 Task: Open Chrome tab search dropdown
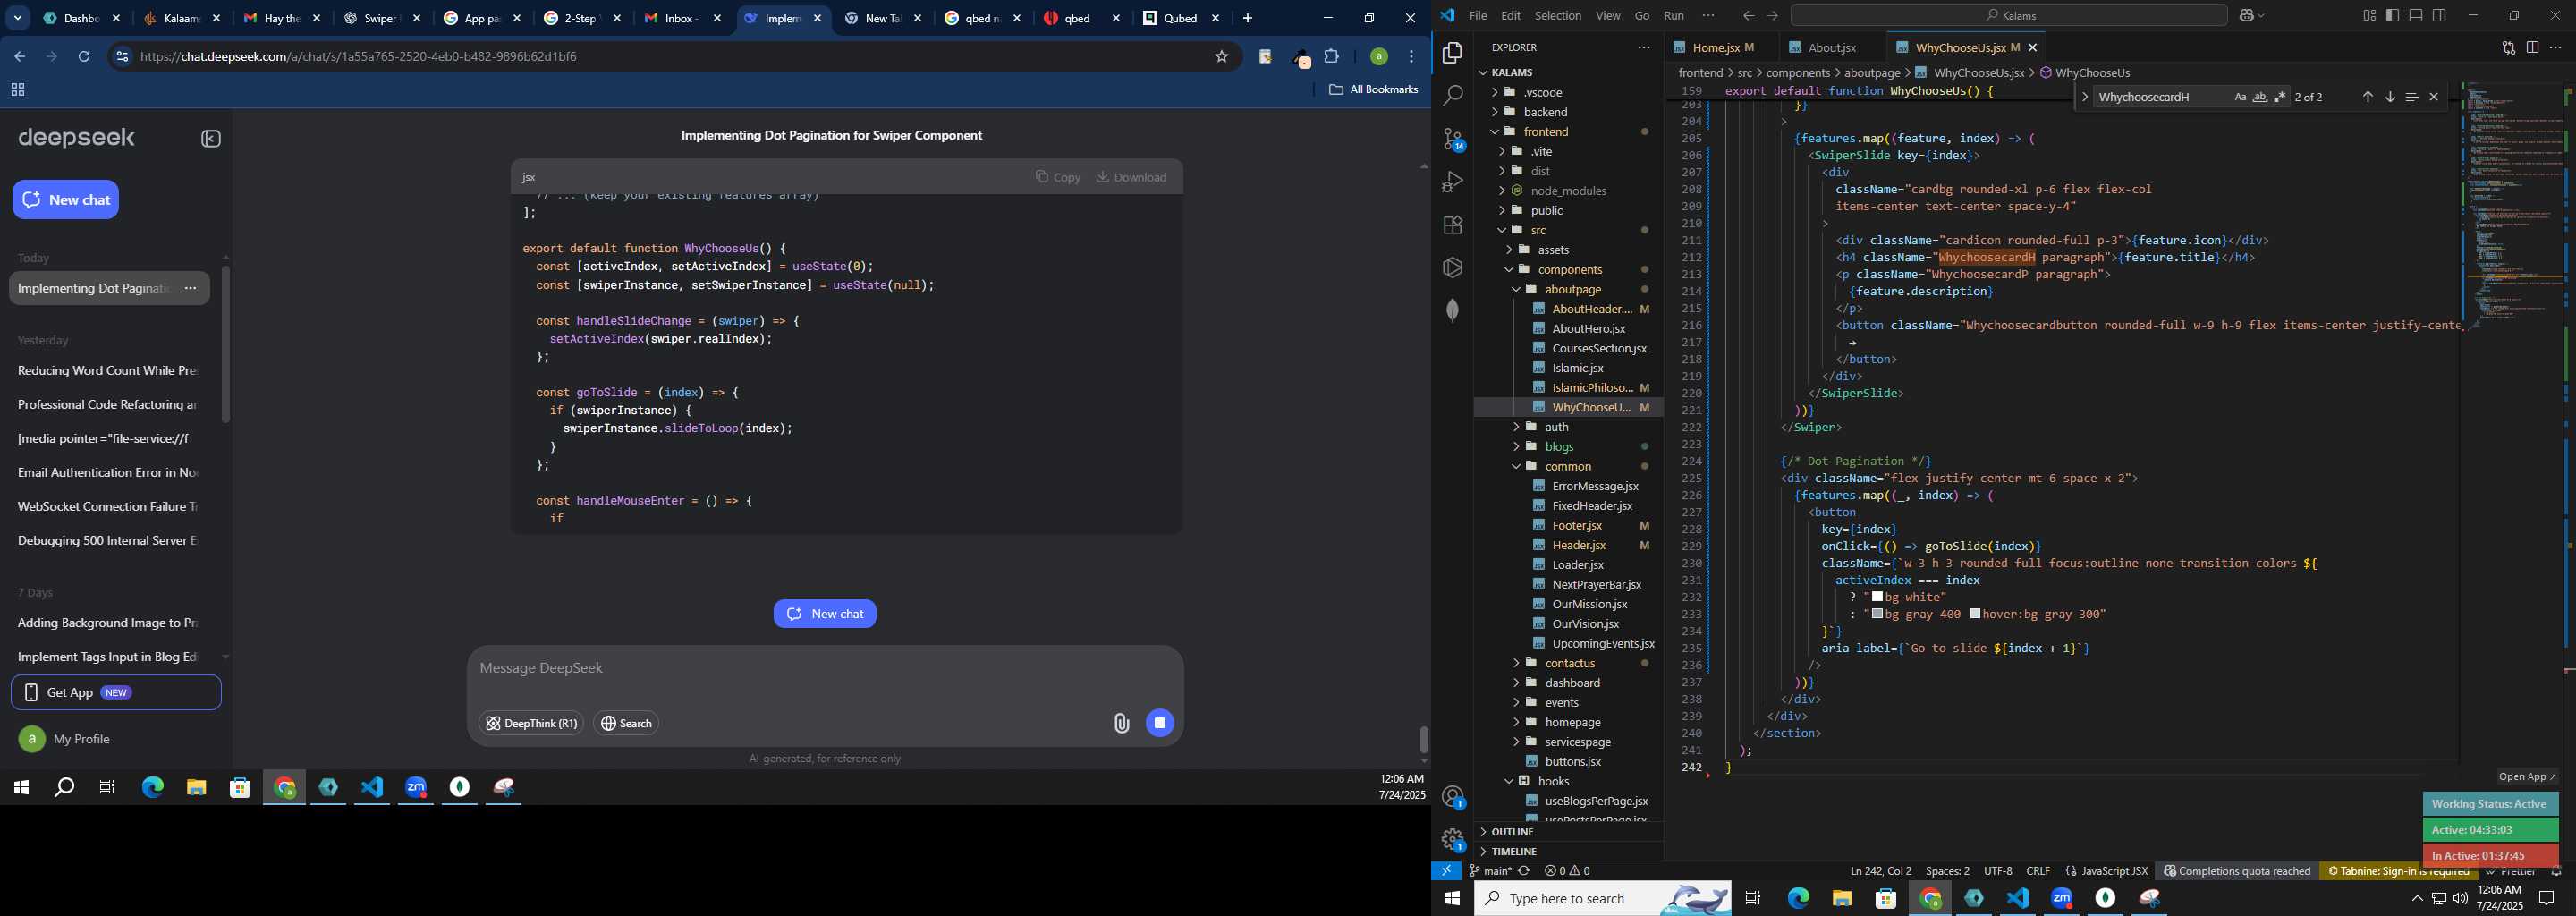click(x=18, y=18)
